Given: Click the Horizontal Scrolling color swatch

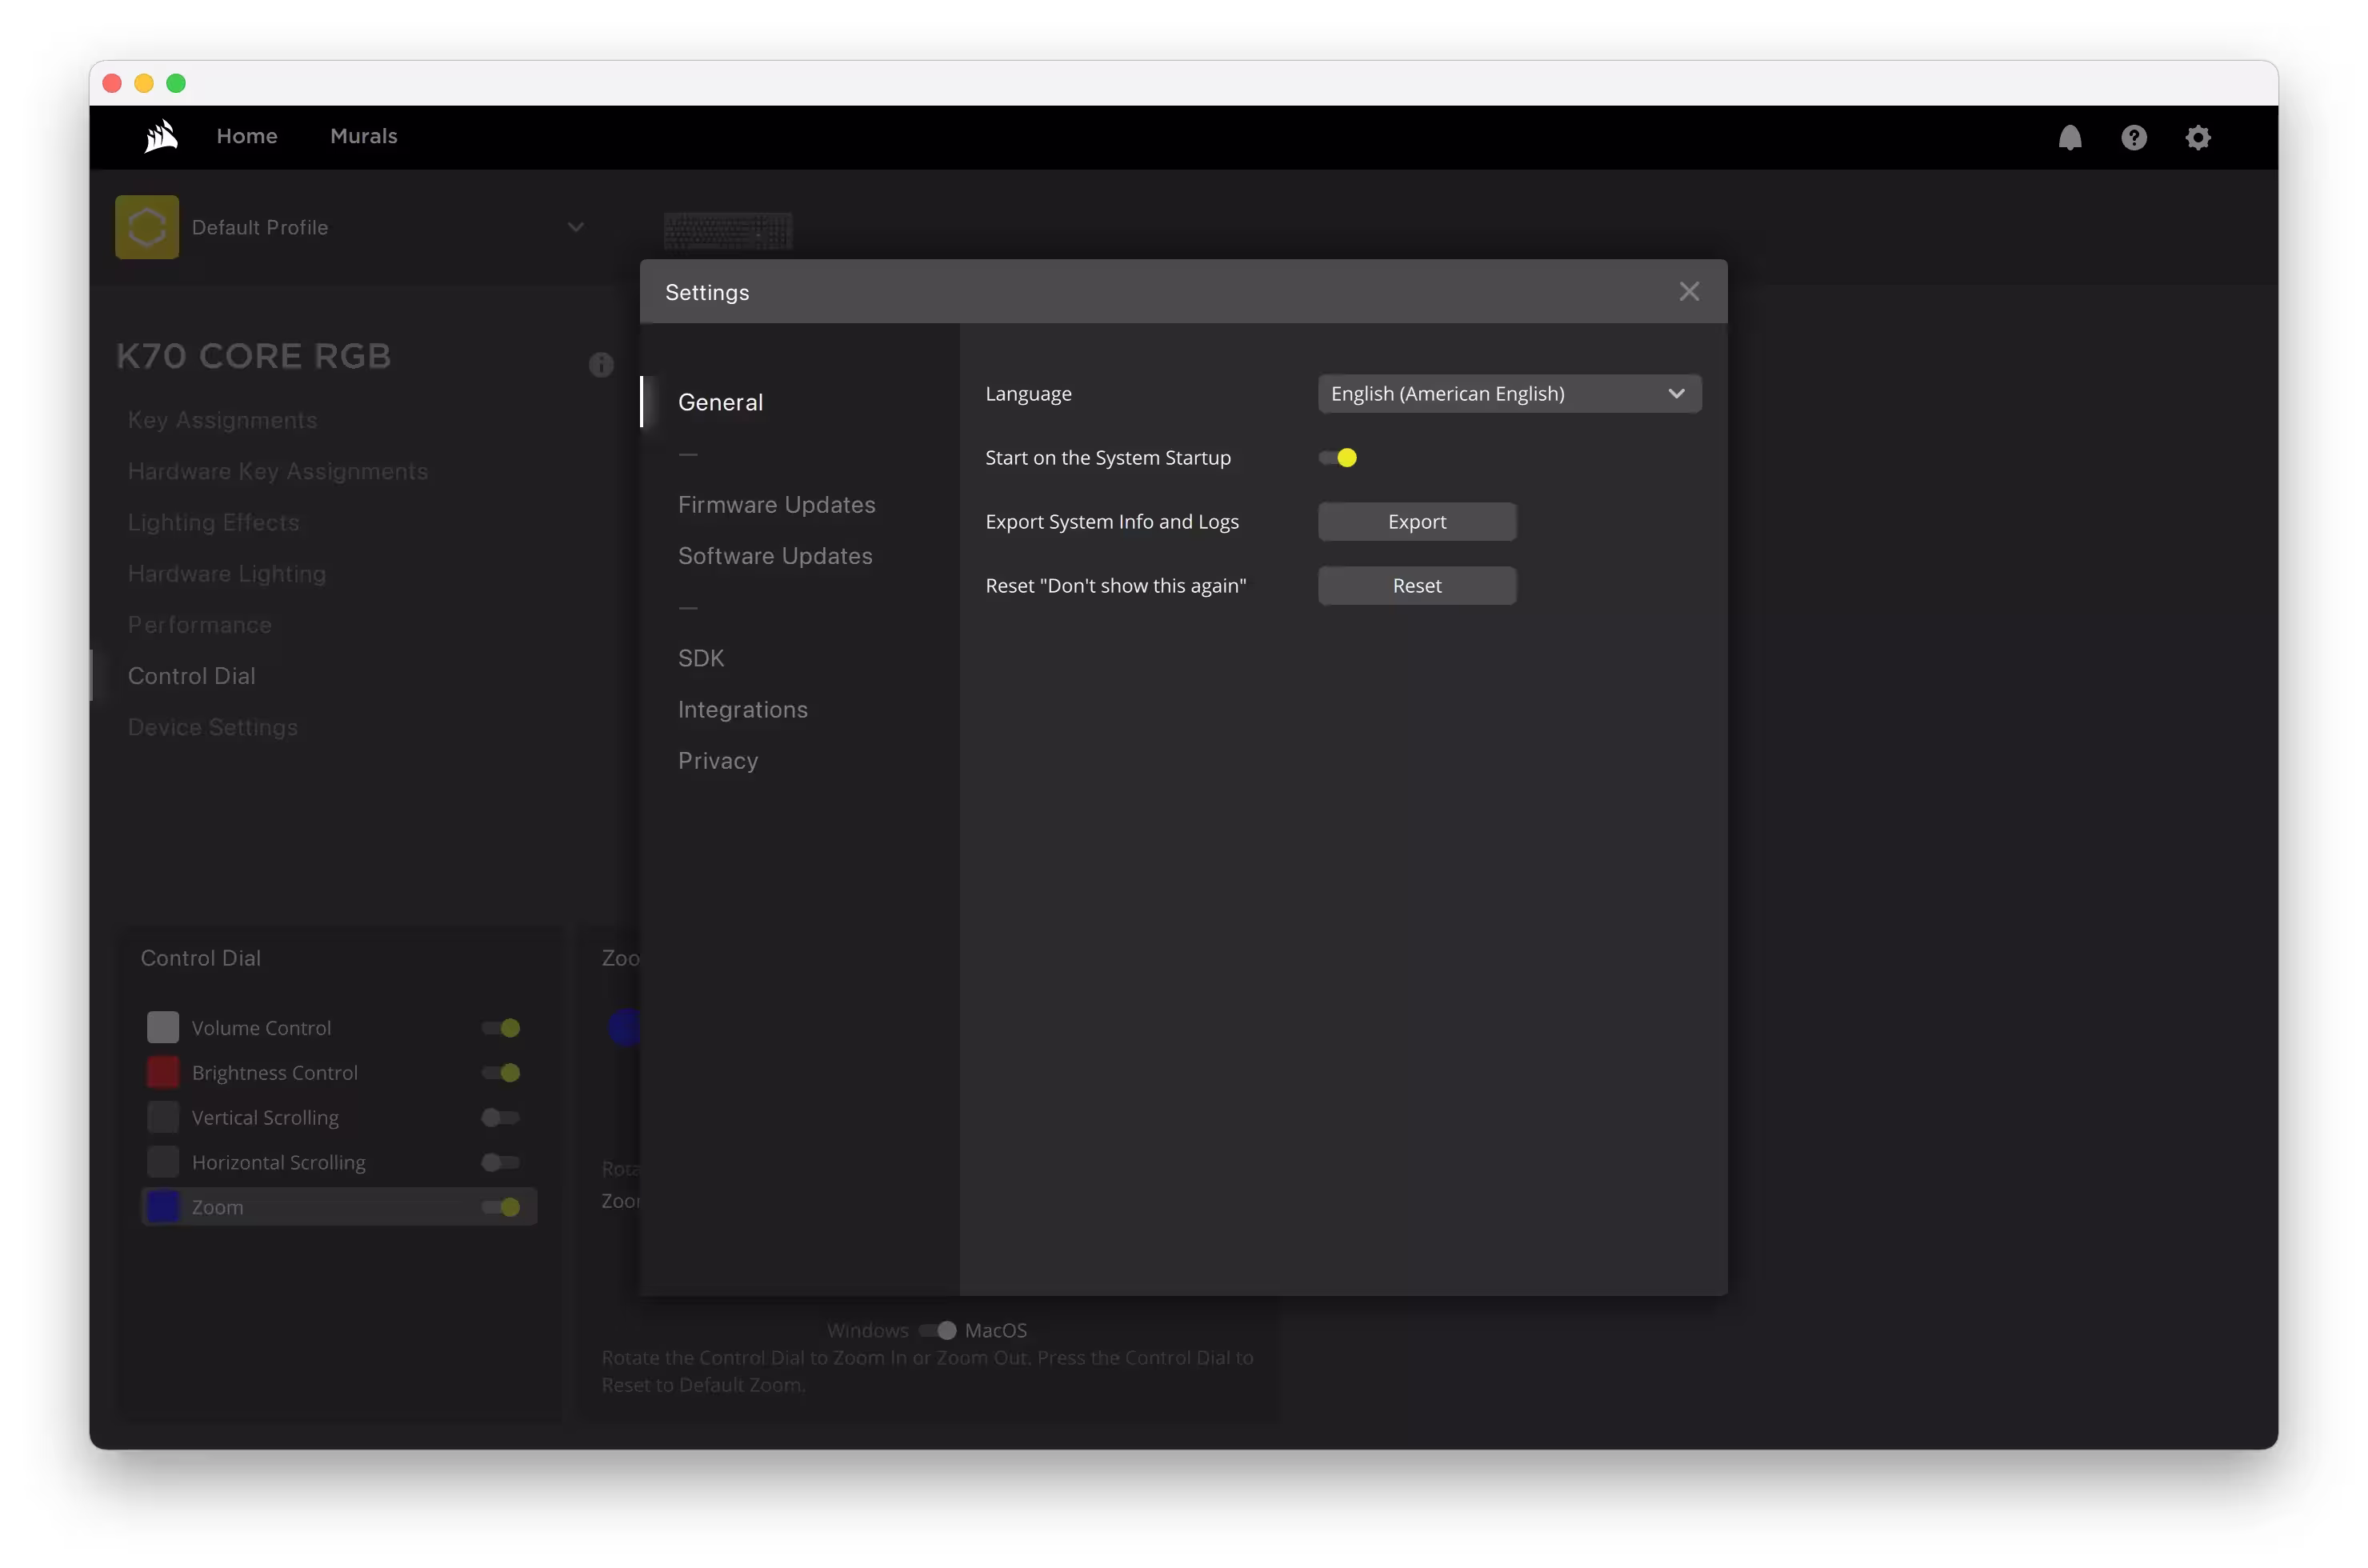Looking at the screenshot, I should coord(163,1162).
